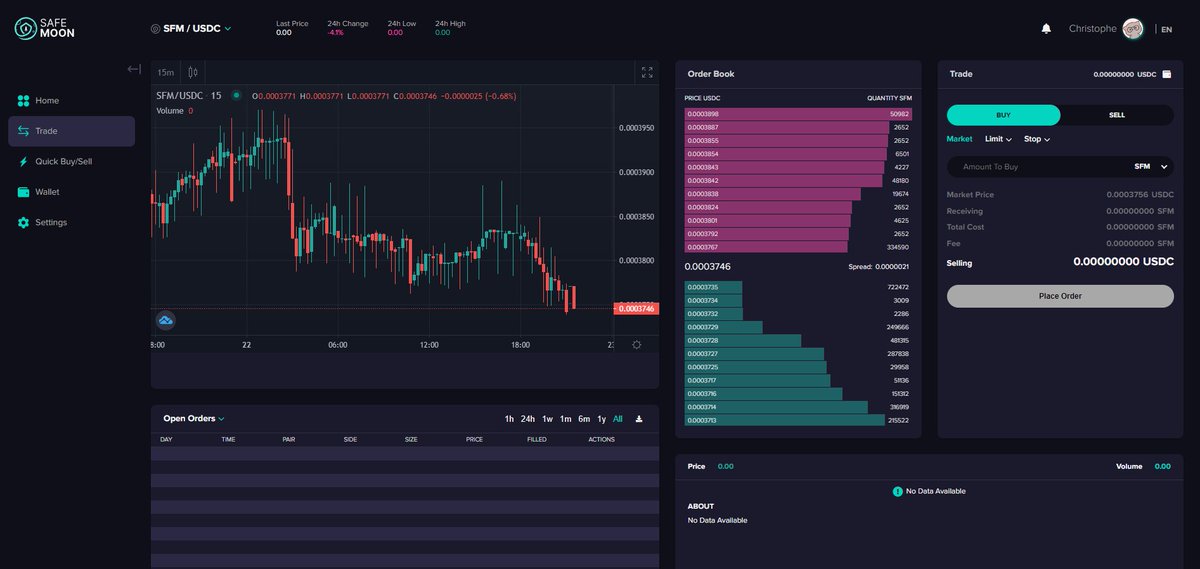
Task: Show All orders filter
Action: (x=618, y=419)
